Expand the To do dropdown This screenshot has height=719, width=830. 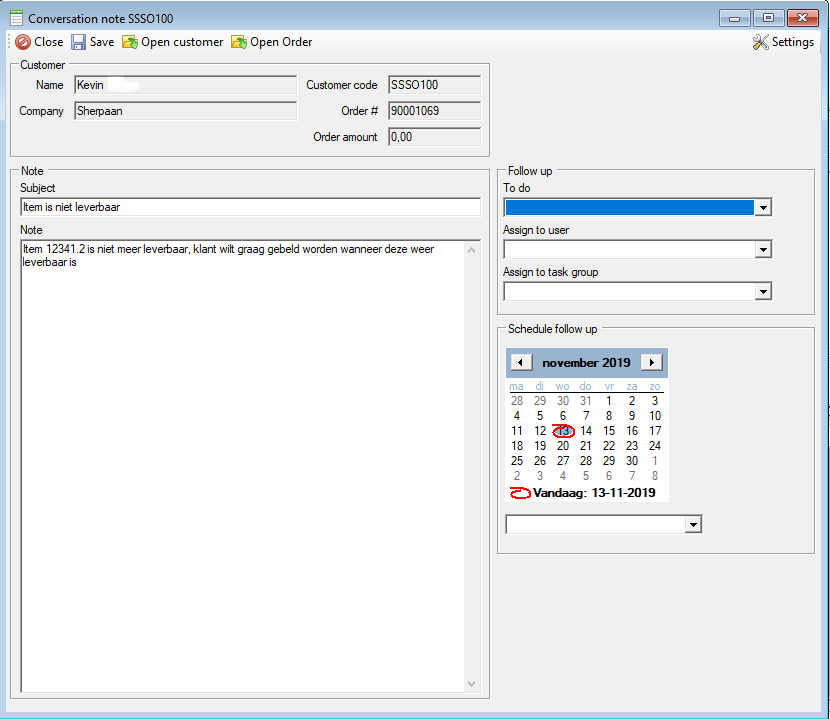[763, 208]
